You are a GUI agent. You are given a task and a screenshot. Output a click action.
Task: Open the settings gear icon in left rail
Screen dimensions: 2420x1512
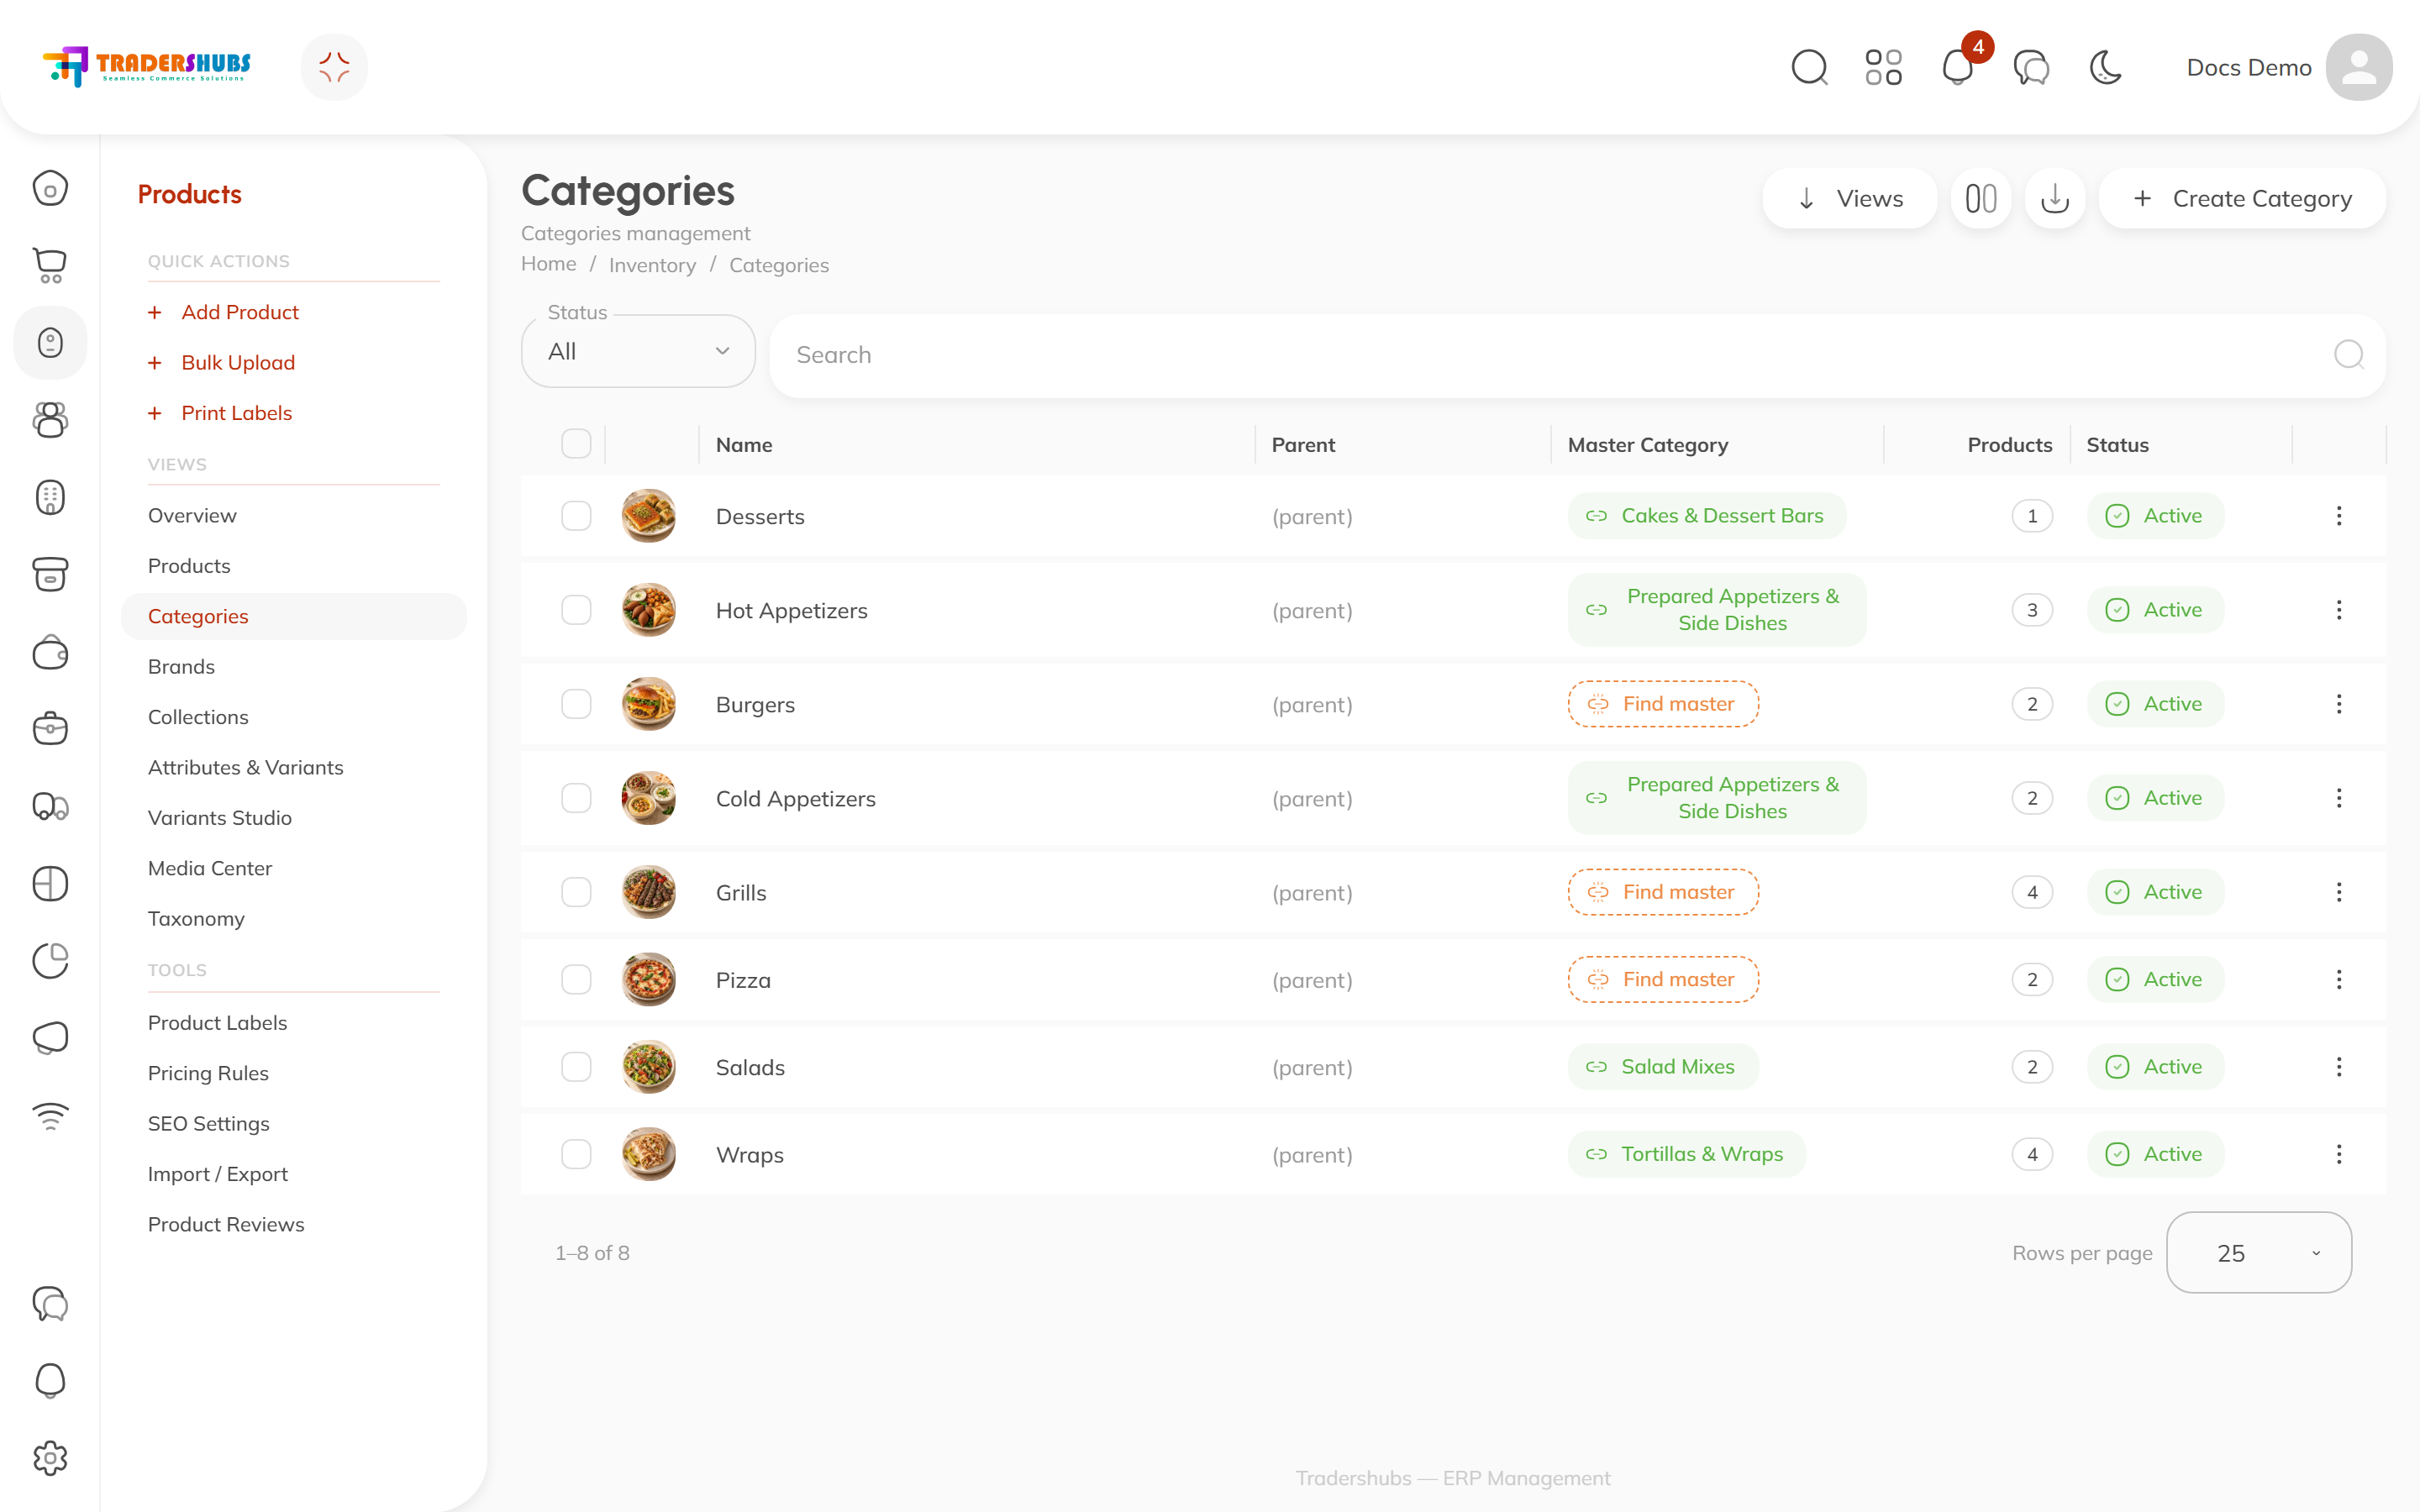[x=50, y=1458]
